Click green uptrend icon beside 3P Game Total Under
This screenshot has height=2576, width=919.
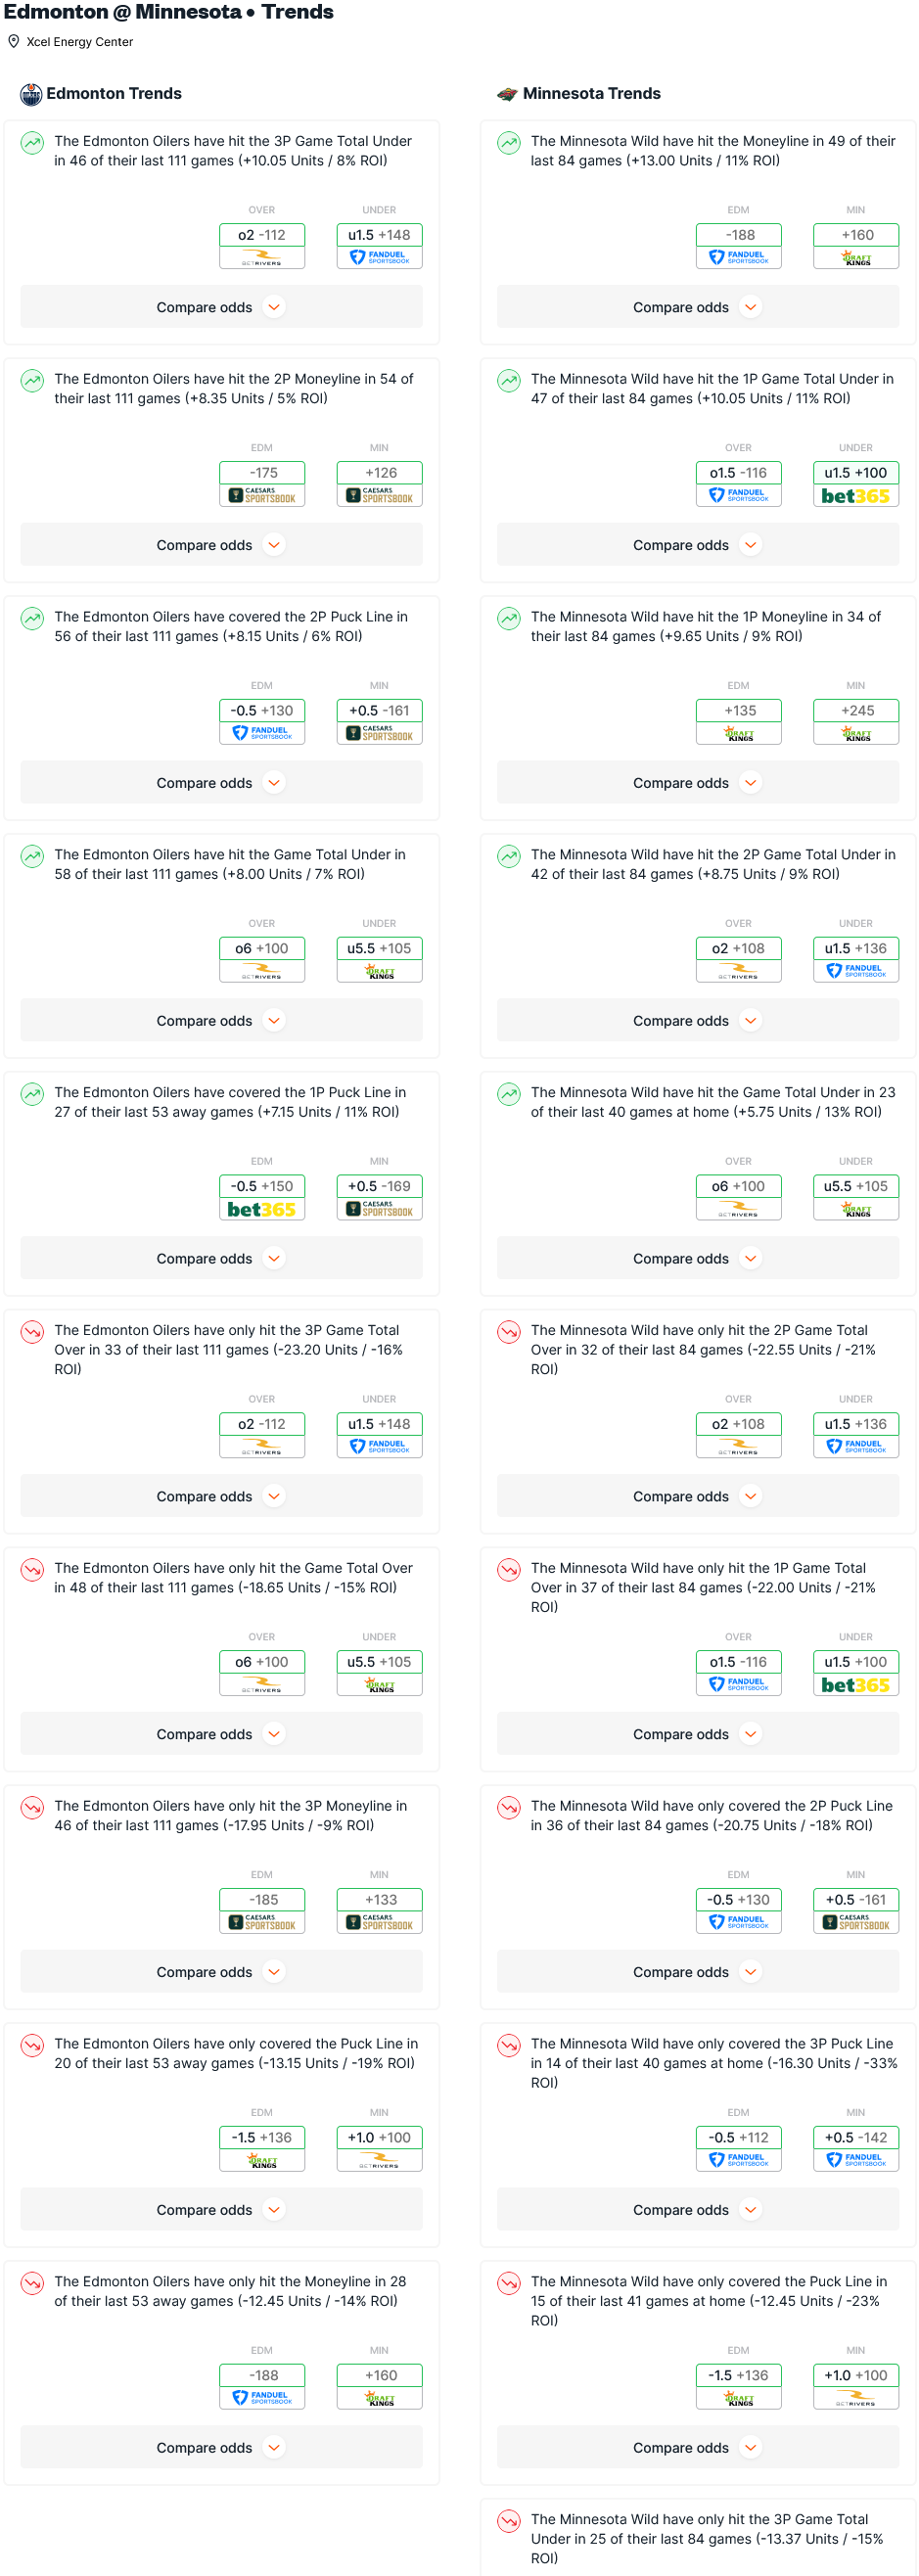coord(32,143)
